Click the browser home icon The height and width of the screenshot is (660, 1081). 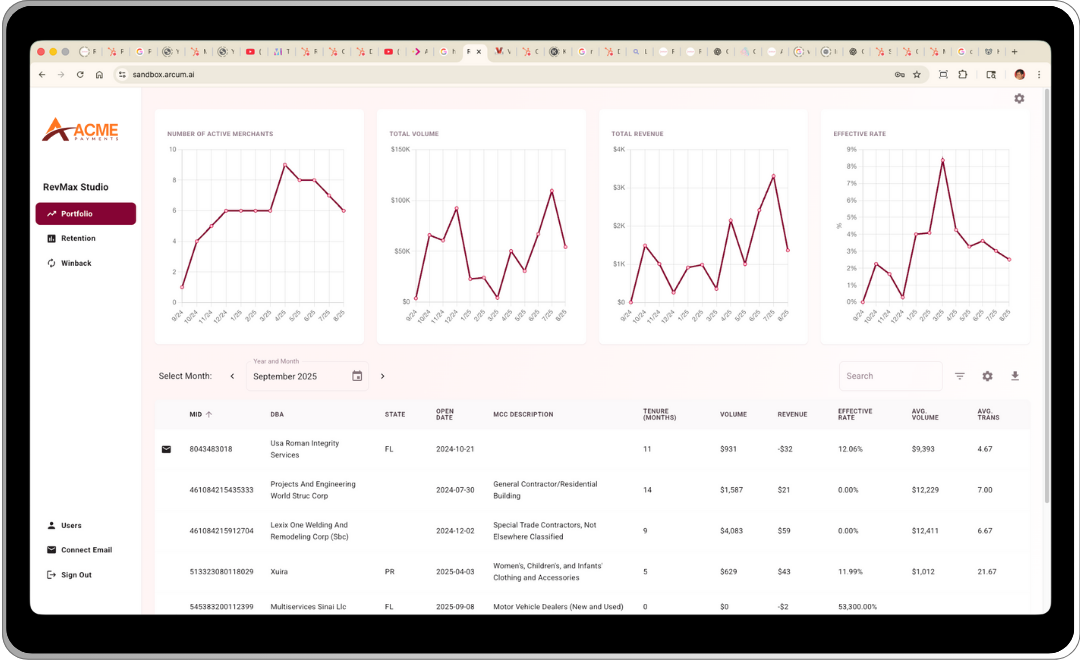(99, 74)
